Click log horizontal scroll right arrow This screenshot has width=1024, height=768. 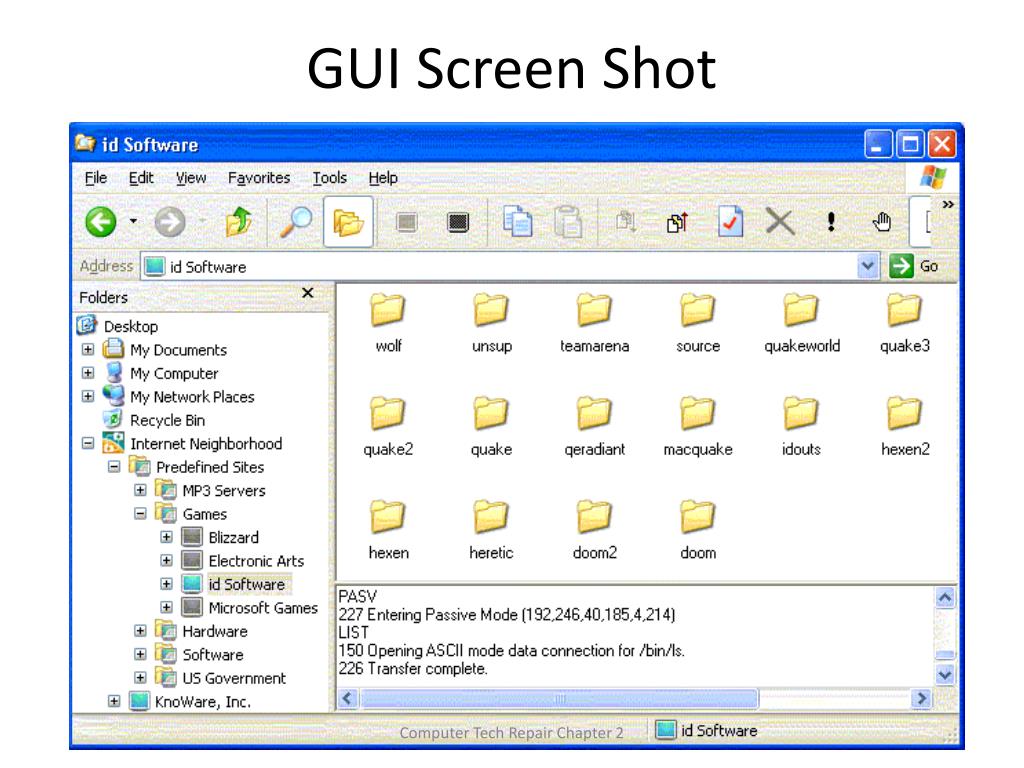pos(921,698)
